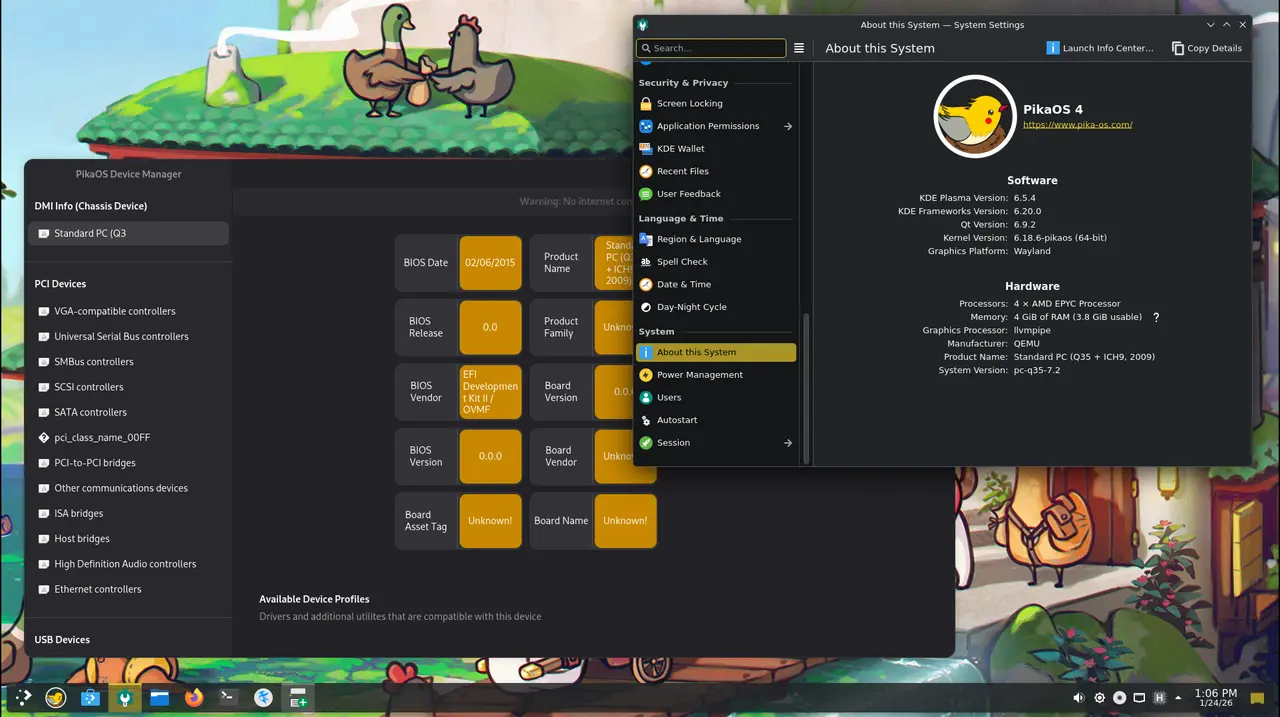Viewport: 1280px width, 717px height.
Task: Show hidden system tray icons
Action: click(x=1177, y=698)
